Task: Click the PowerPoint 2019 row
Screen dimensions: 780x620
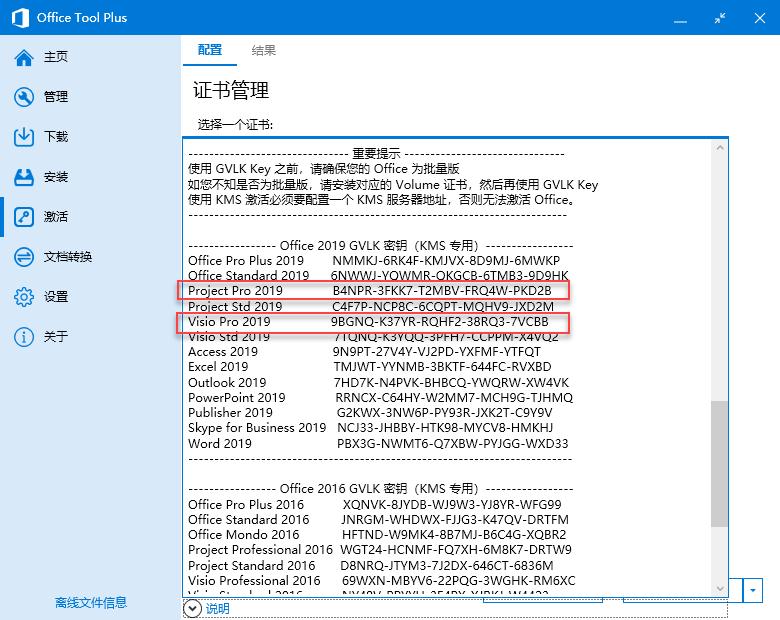Action: pos(380,397)
